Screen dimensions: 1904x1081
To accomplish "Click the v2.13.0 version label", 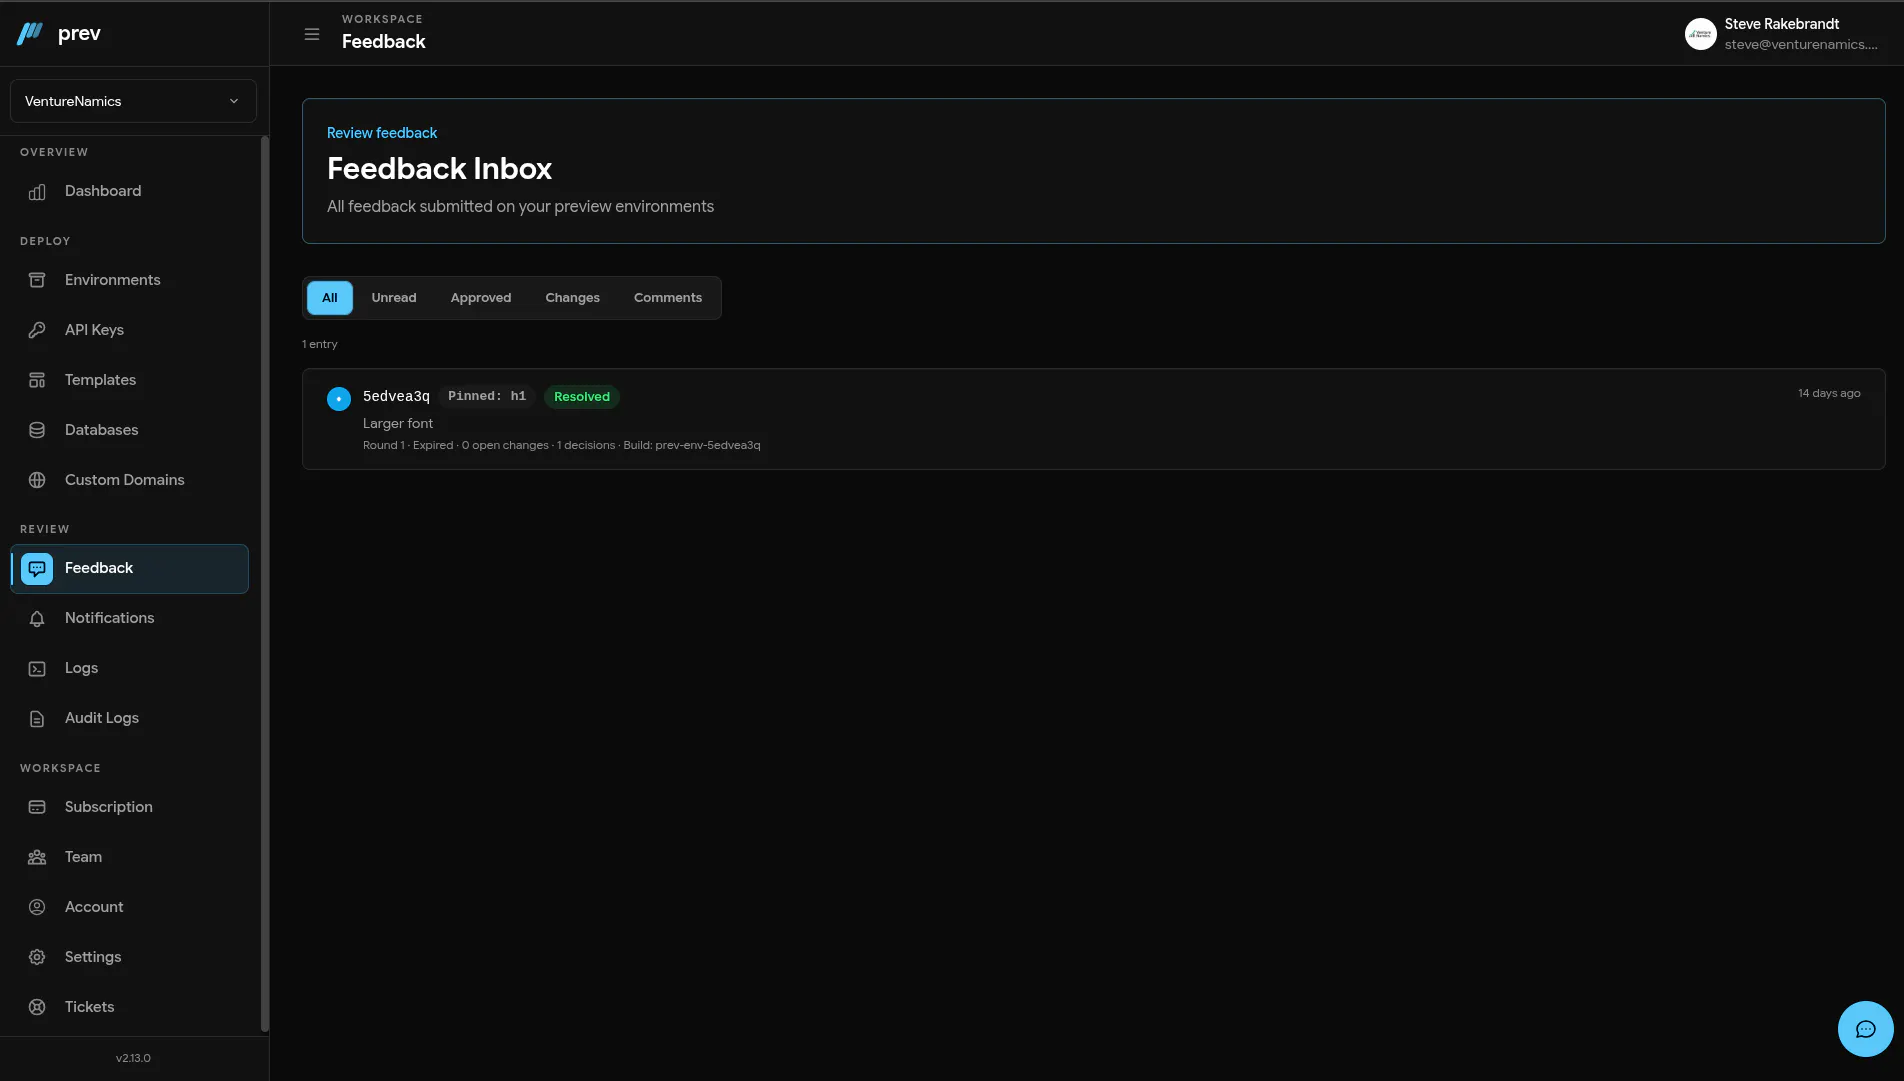I will [133, 1058].
